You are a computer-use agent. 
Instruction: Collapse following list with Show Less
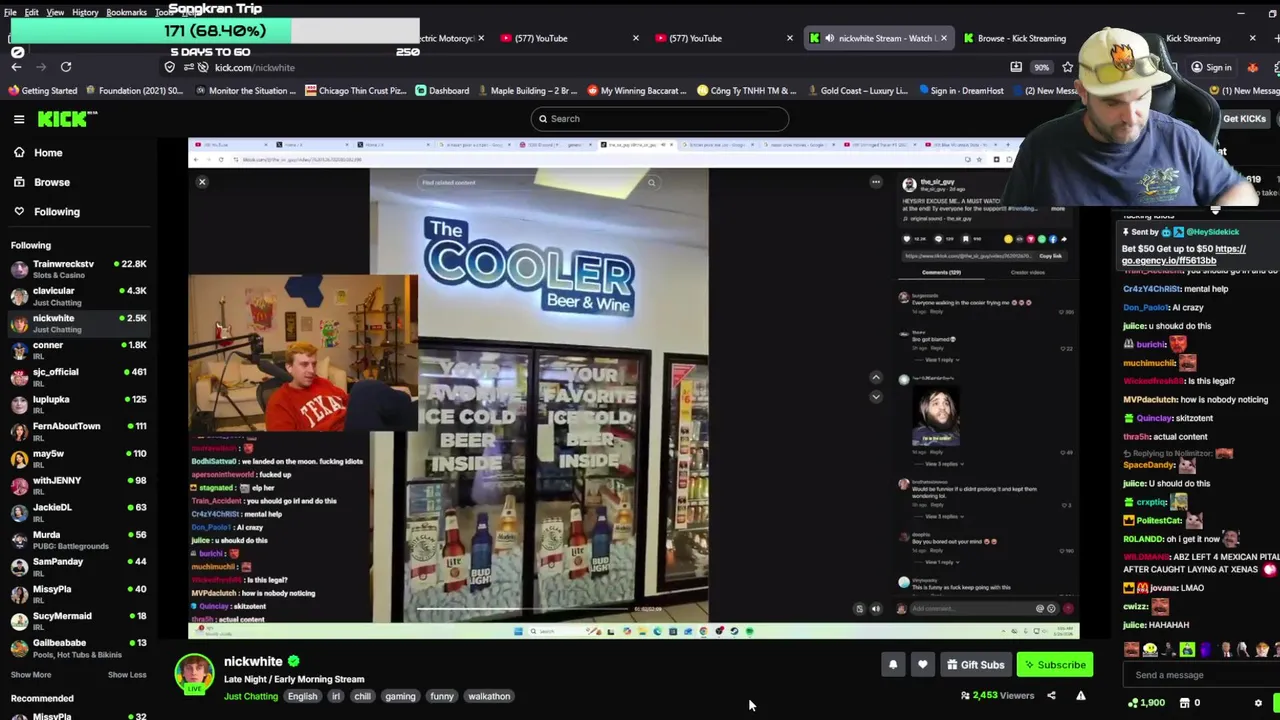click(x=127, y=675)
